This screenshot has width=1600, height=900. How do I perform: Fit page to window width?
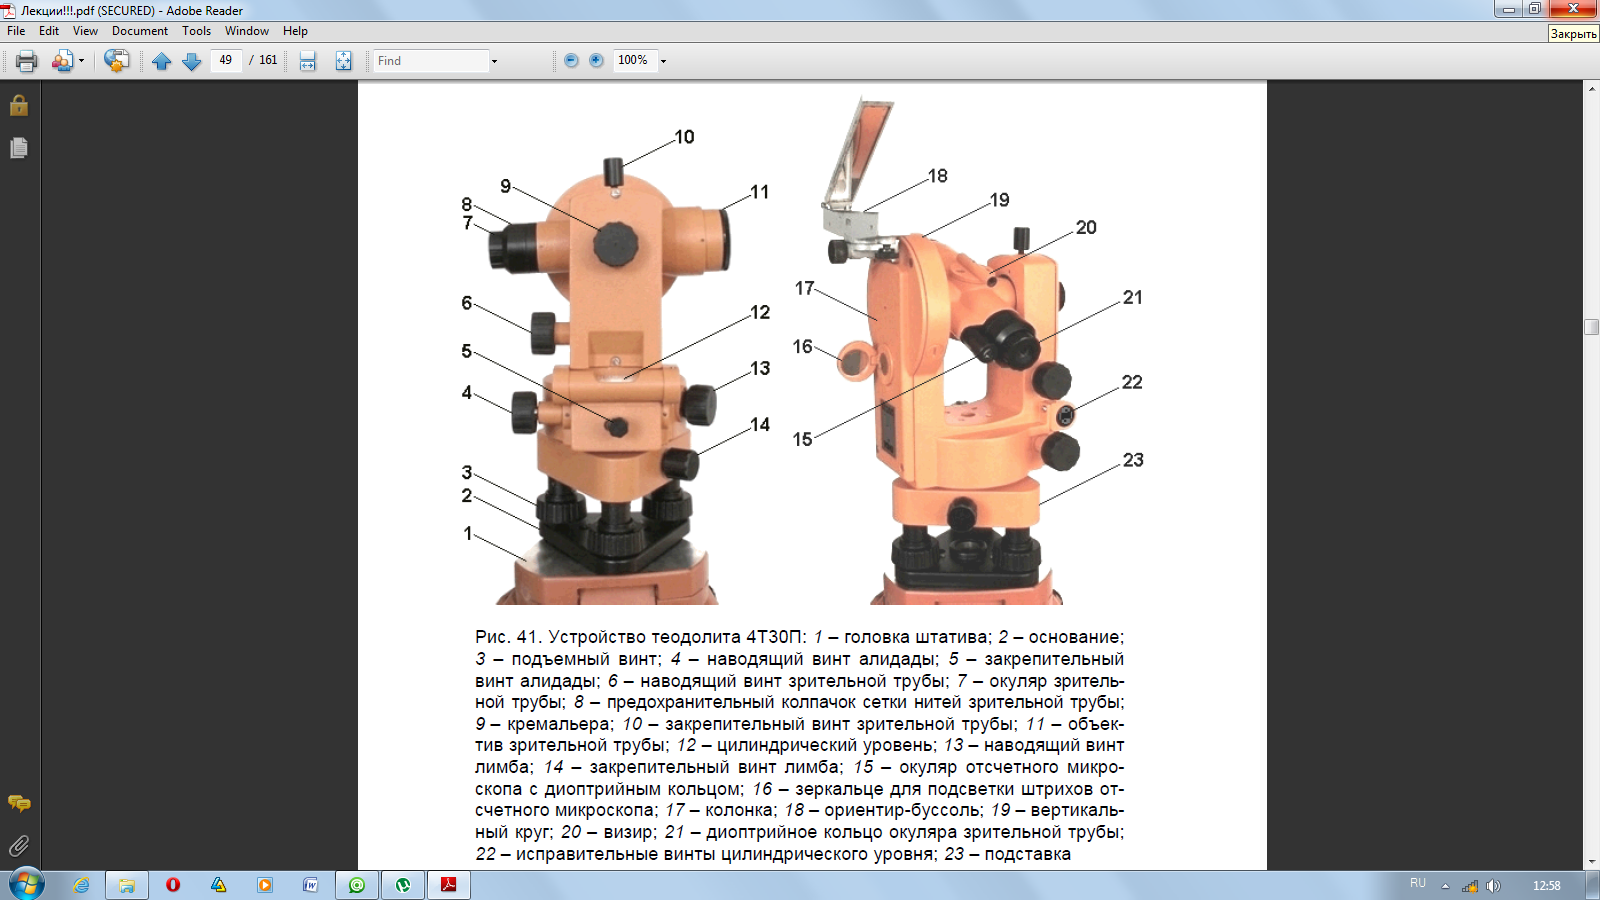(x=308, y=61)
